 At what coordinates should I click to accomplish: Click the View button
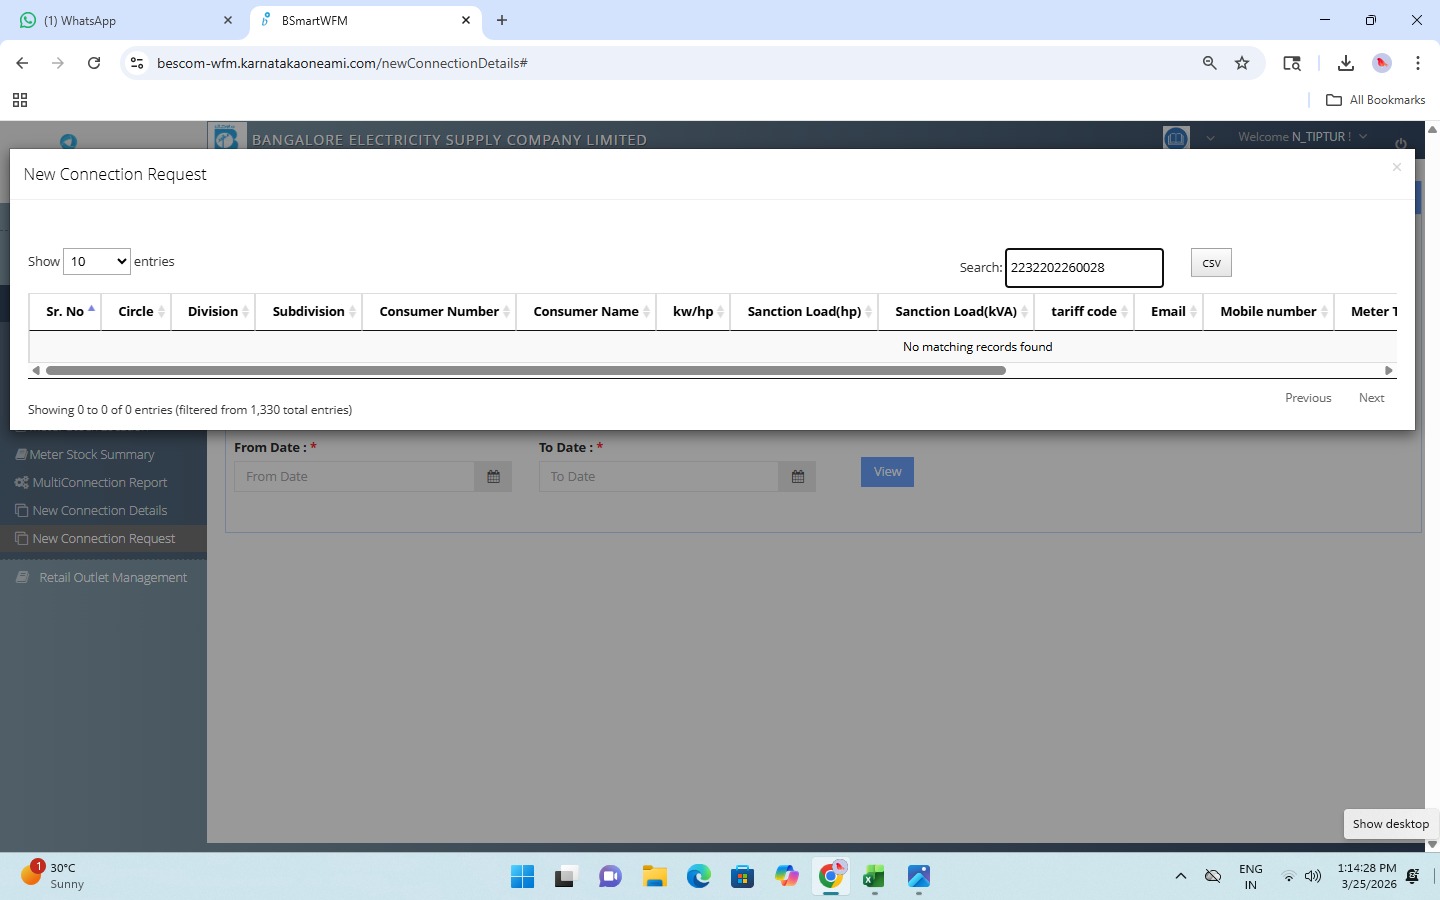coord(887,472)
